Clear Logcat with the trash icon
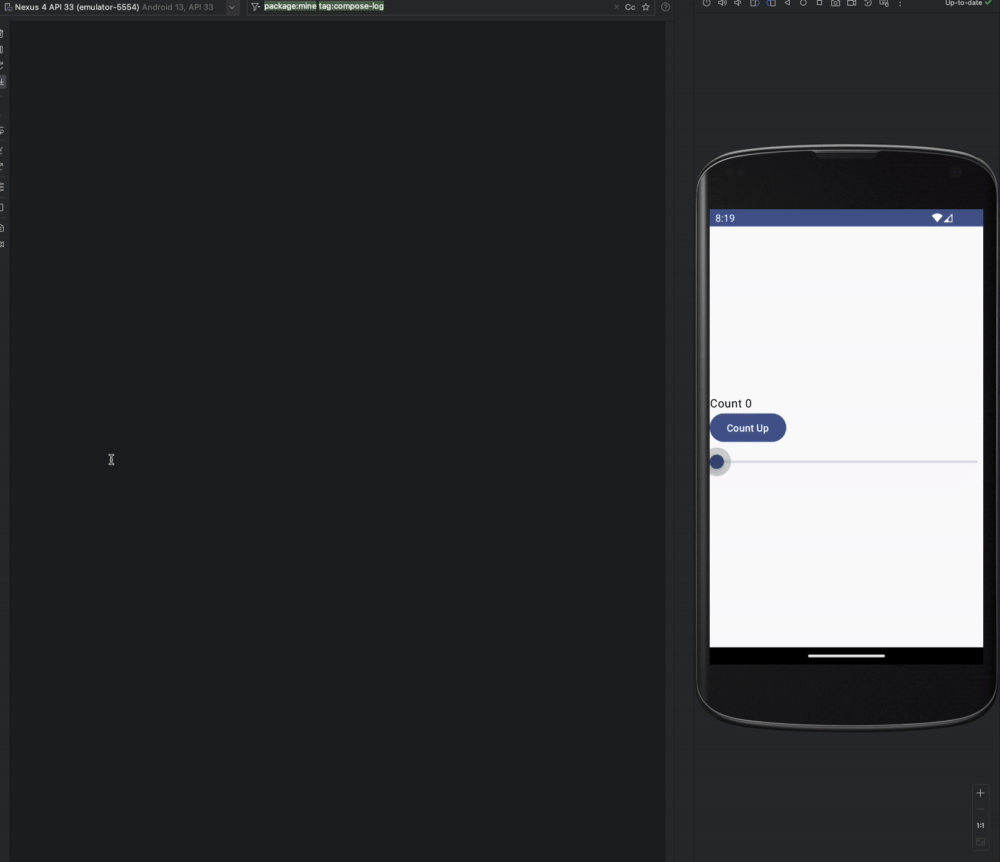 click(x=2, y=33)
